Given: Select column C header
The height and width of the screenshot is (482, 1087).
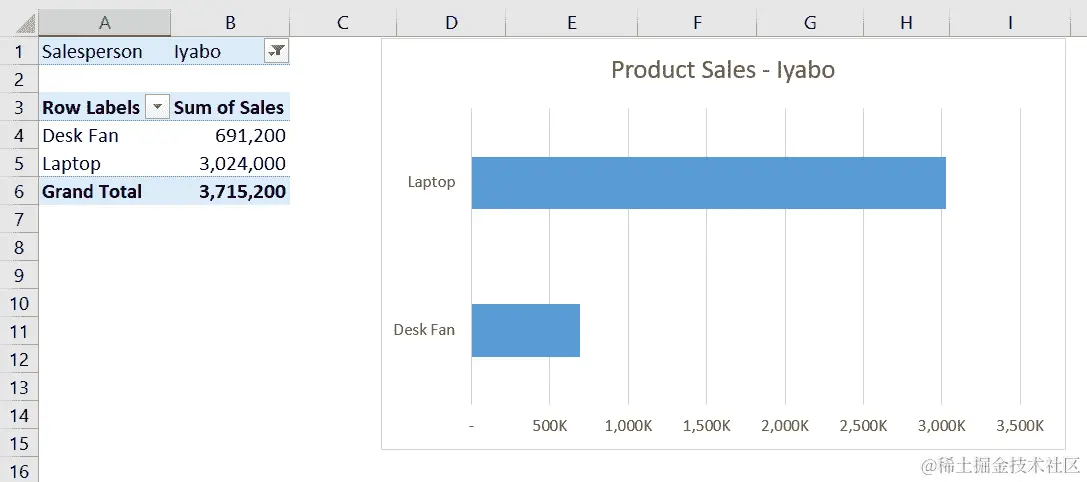Looking at the screenshot, I should pos(342,22).
